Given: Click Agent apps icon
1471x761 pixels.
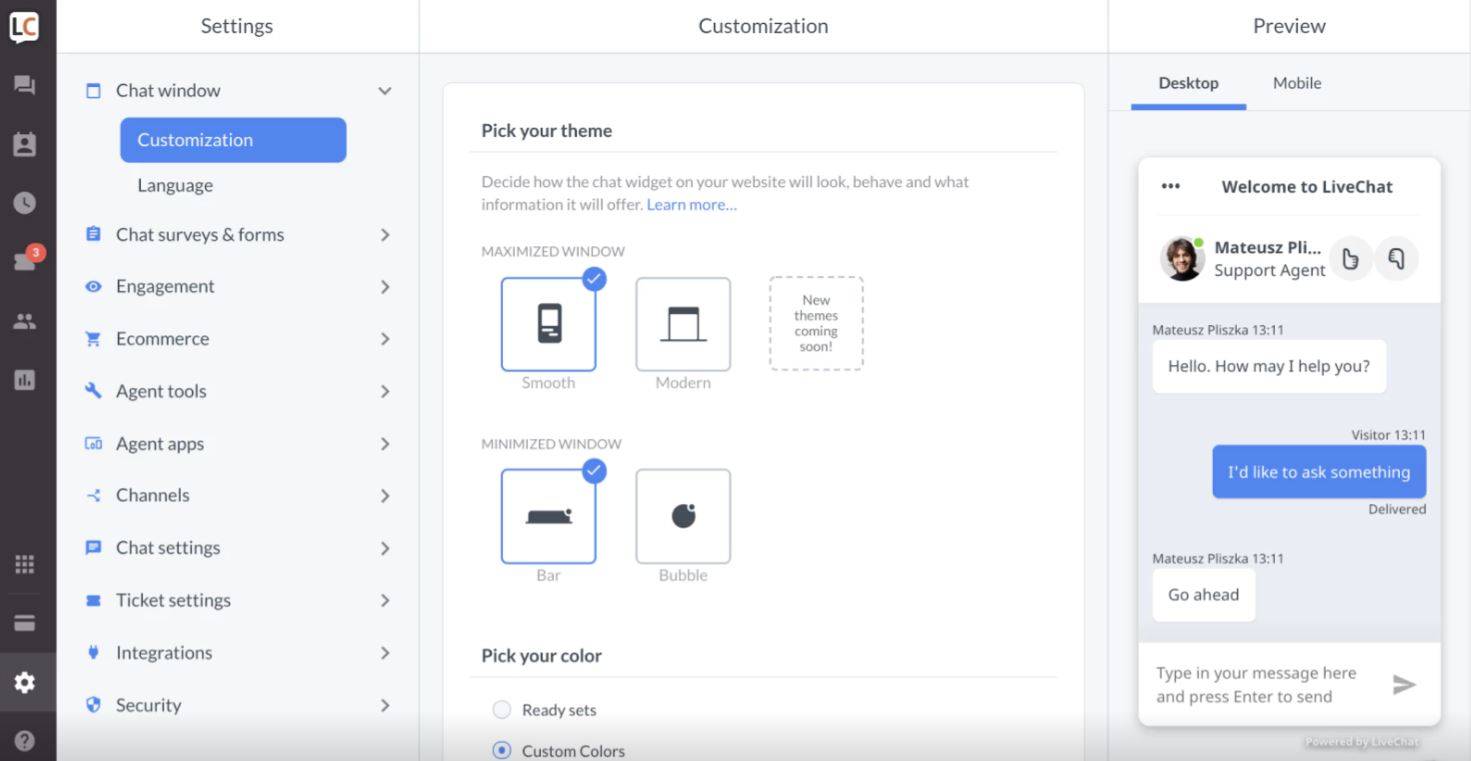Looking at the screenshot, I should coord(93,443).
